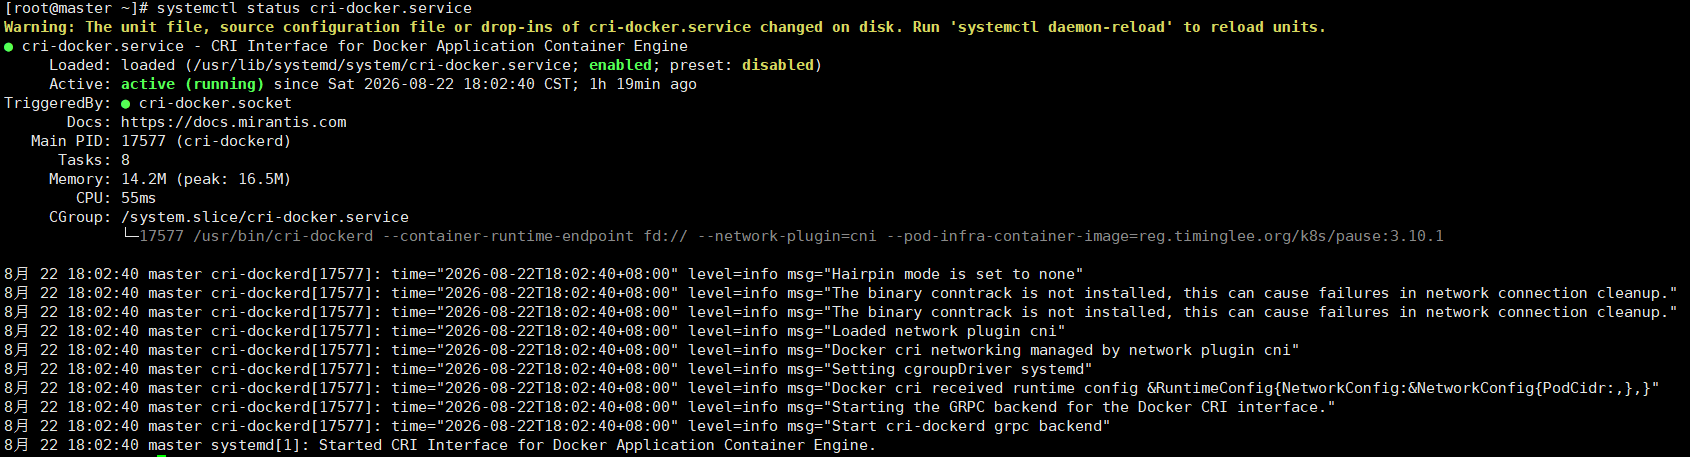Click the 'Tasks: 8' line

(94, 160)
